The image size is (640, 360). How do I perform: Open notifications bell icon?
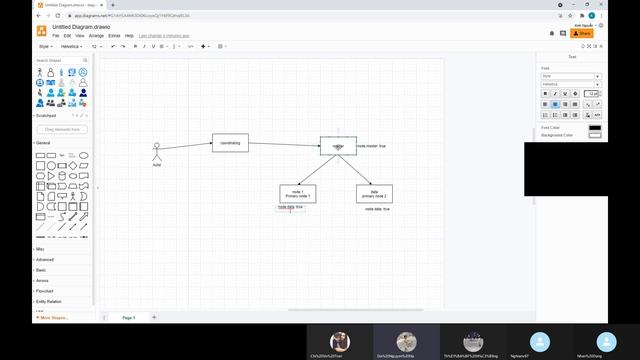552,33
